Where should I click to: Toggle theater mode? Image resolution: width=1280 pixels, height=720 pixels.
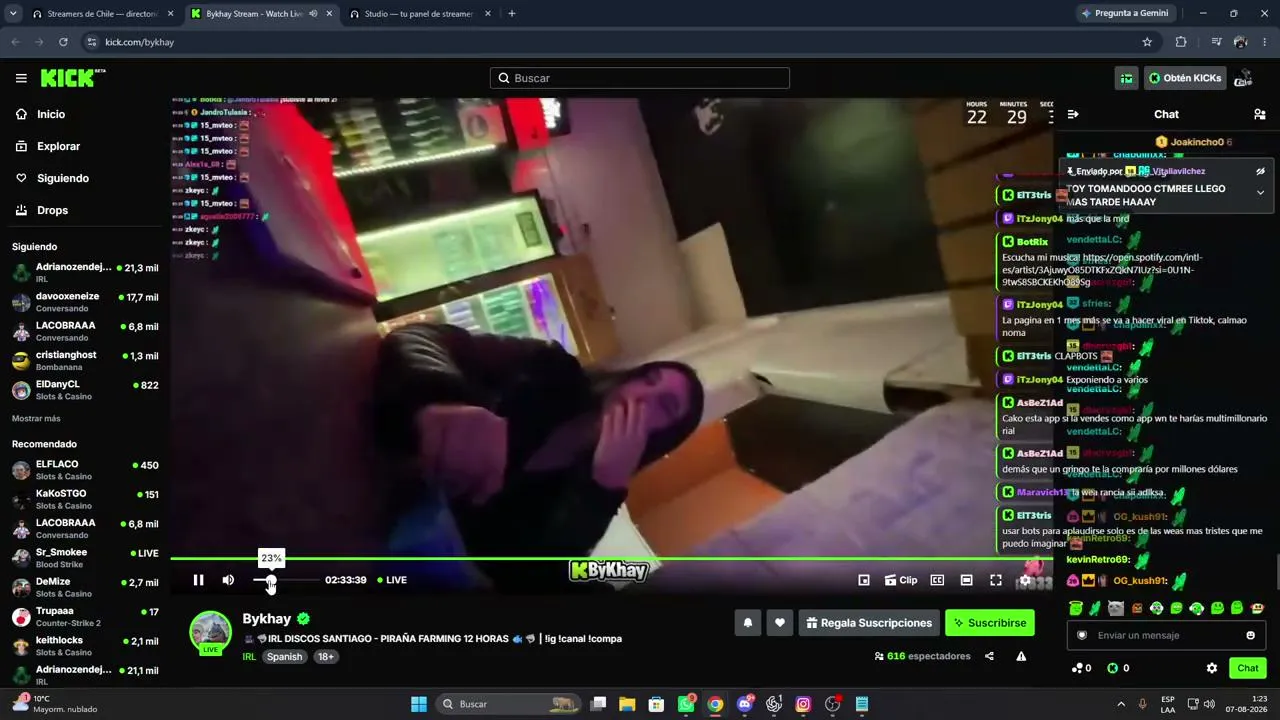pos(966,580)
